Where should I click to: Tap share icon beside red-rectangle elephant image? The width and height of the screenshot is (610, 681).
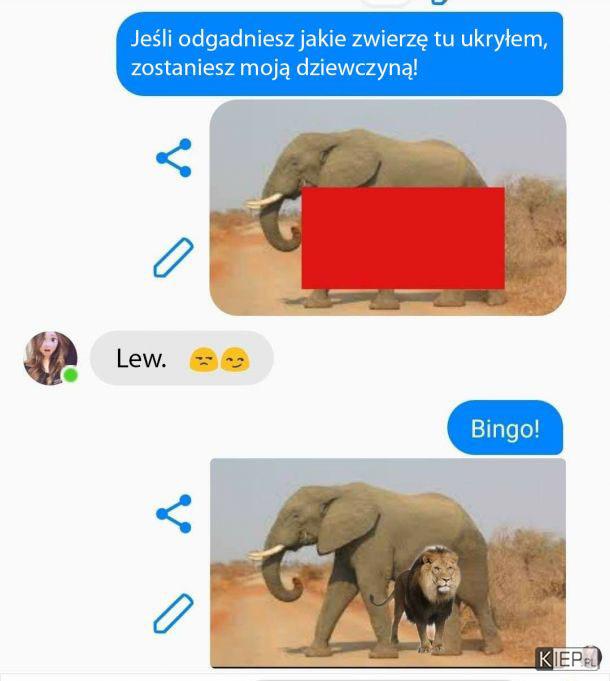[x=174, y=158]
